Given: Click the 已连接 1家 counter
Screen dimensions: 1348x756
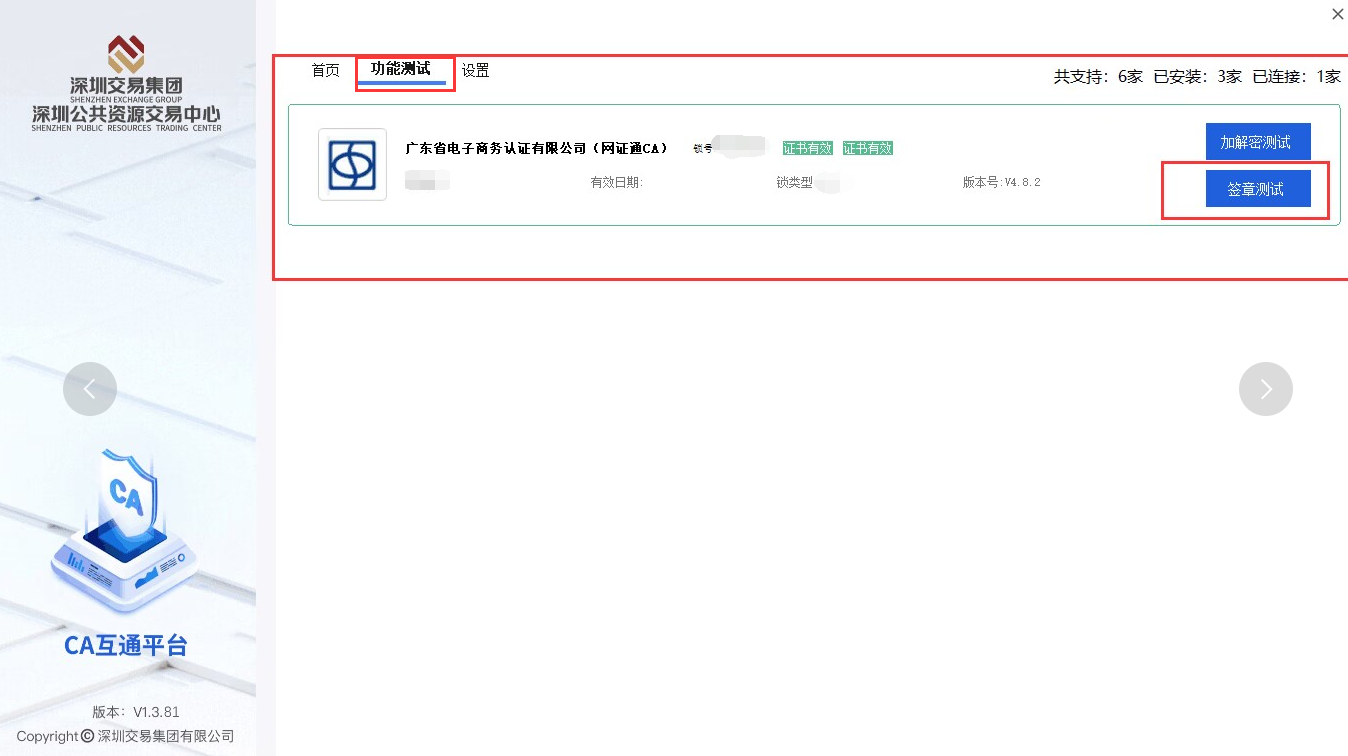Looking at the screenshot, I should point(1296,76).
